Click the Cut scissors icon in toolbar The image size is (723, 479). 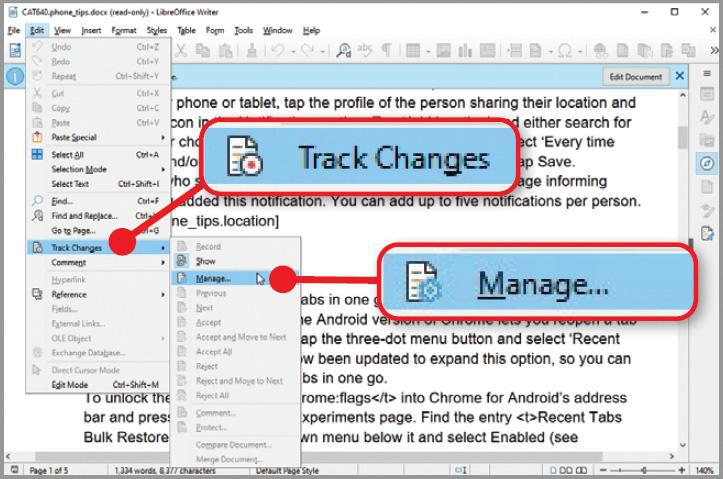(x=181, y=50)
